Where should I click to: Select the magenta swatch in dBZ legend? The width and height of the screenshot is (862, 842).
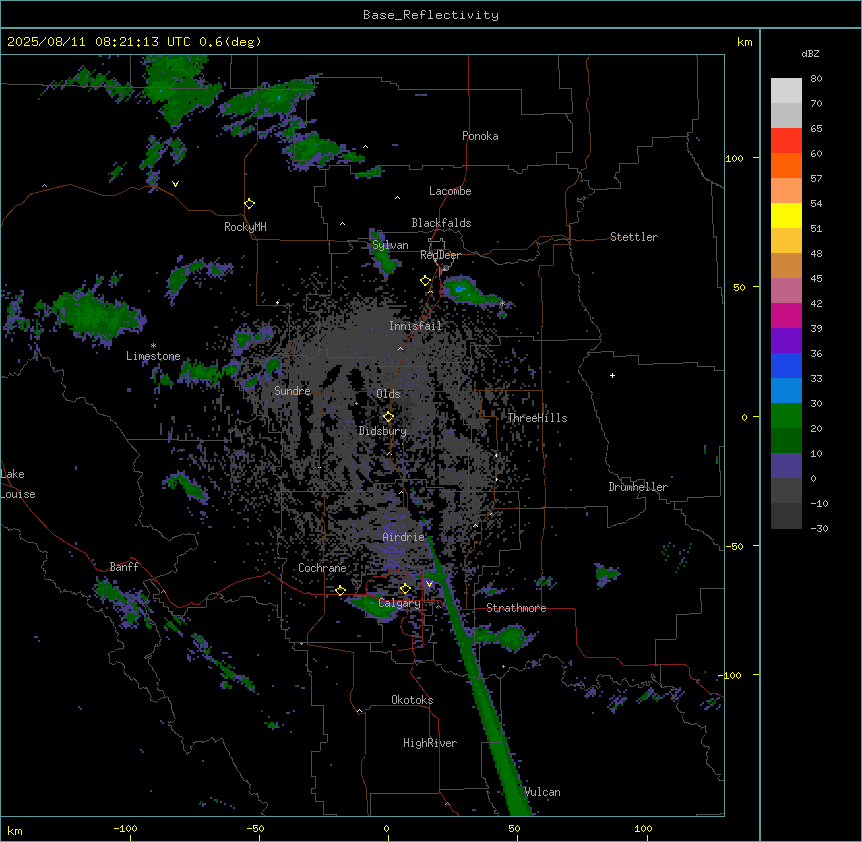(786, 315)
